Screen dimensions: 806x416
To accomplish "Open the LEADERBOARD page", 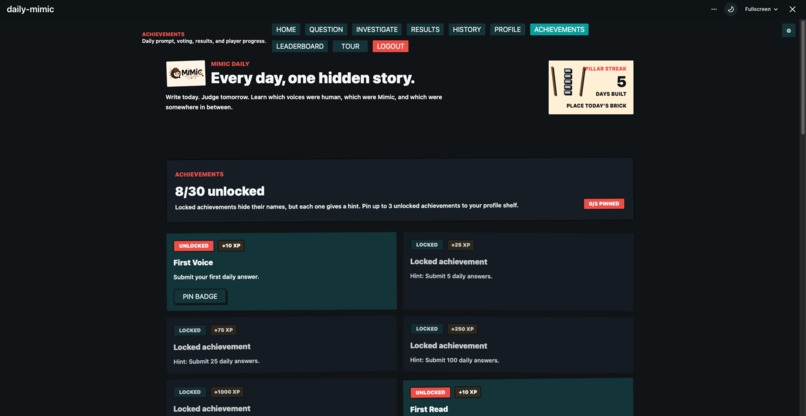I will coord(300,46).
